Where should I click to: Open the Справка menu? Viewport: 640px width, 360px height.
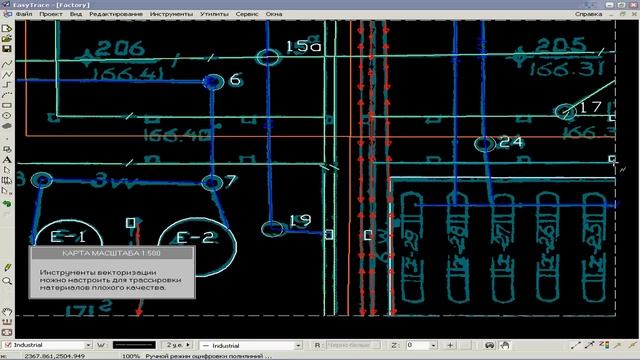point(588,14)
